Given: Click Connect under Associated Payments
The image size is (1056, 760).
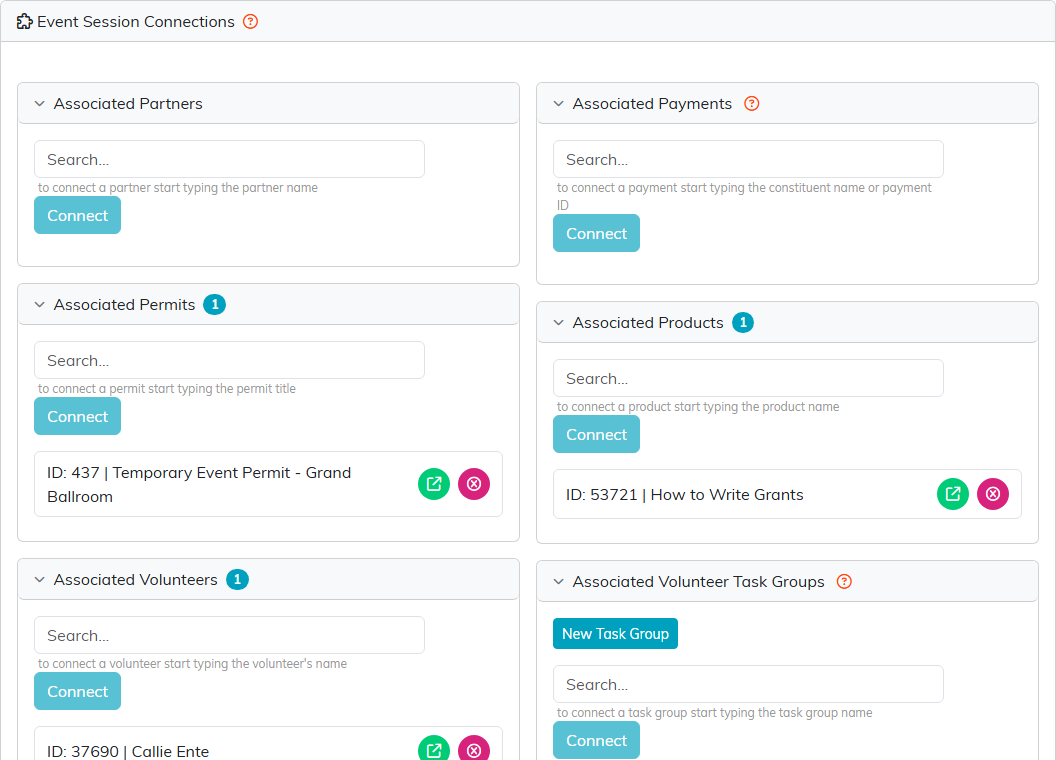Looking at the screenshot, I should pyautogui.click(x=596, y=233).
